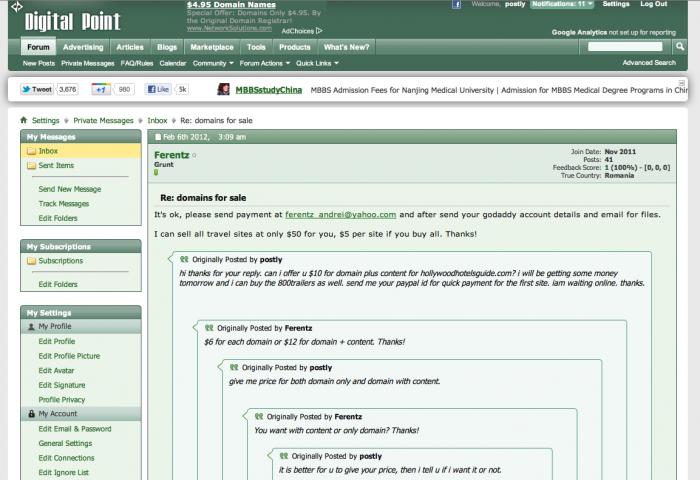Image resolution: width=700 pixels, height=480 pixels.
Task: Click the home icon in breadcrumb
Action: click(24, 120)
